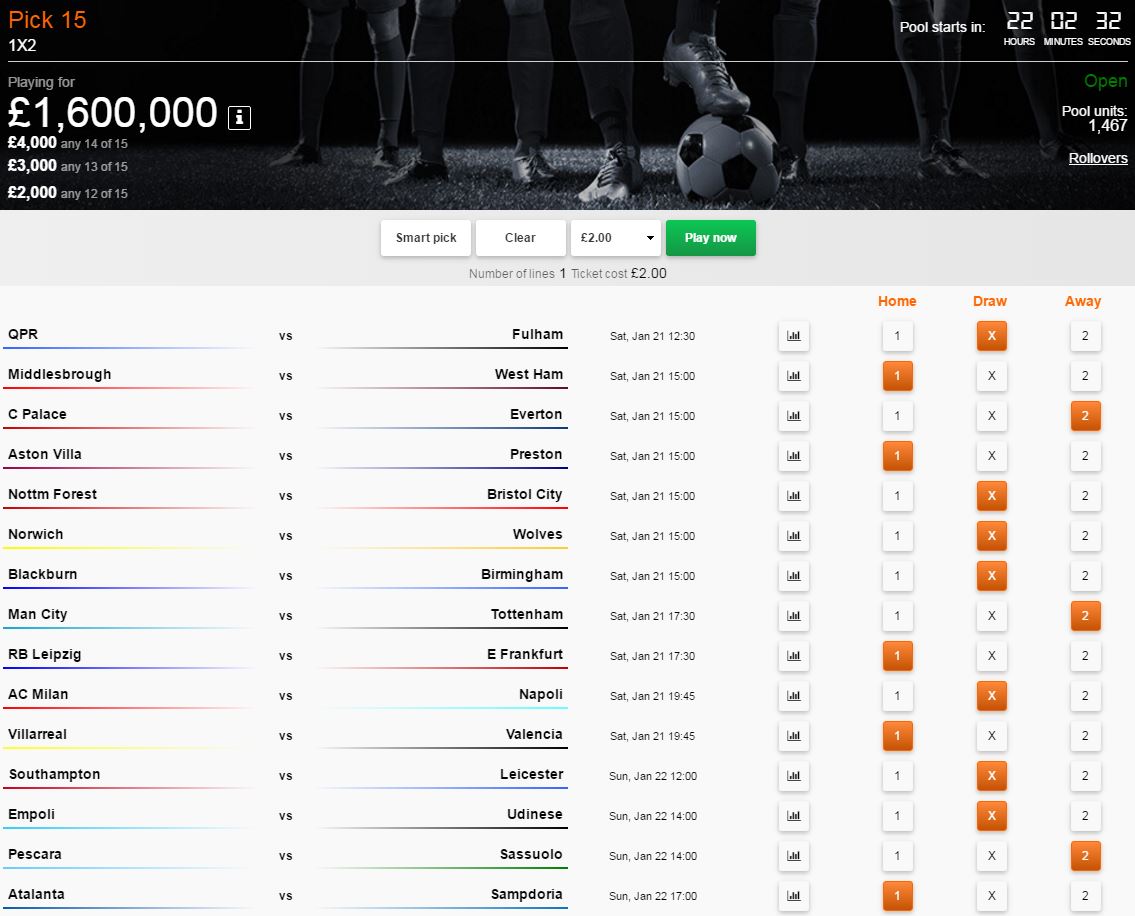Deselect the draw pick for Southampton vs Leicester

[x=991, y=776]
